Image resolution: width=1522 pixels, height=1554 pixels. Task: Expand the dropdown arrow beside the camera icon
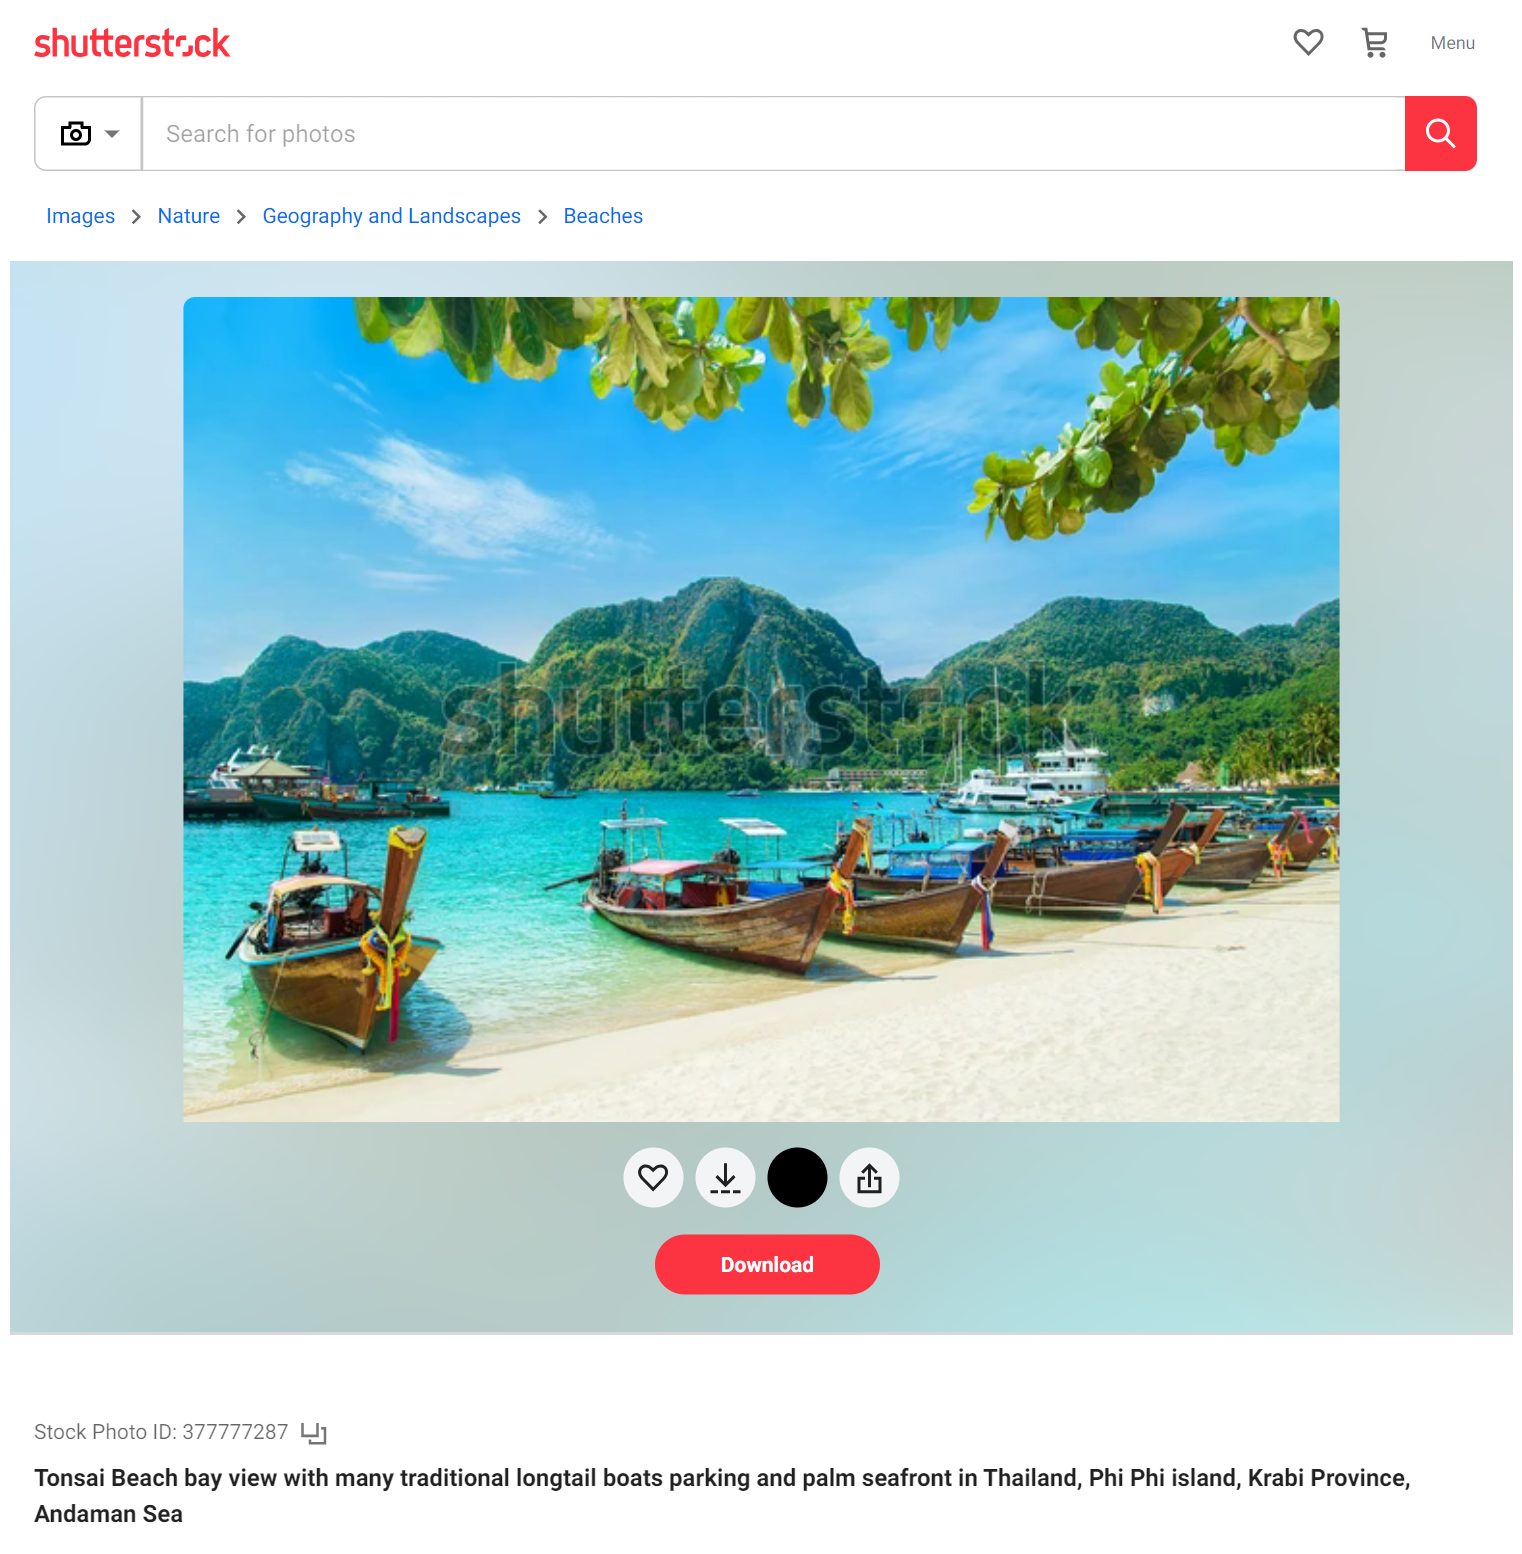click(112, 133)
